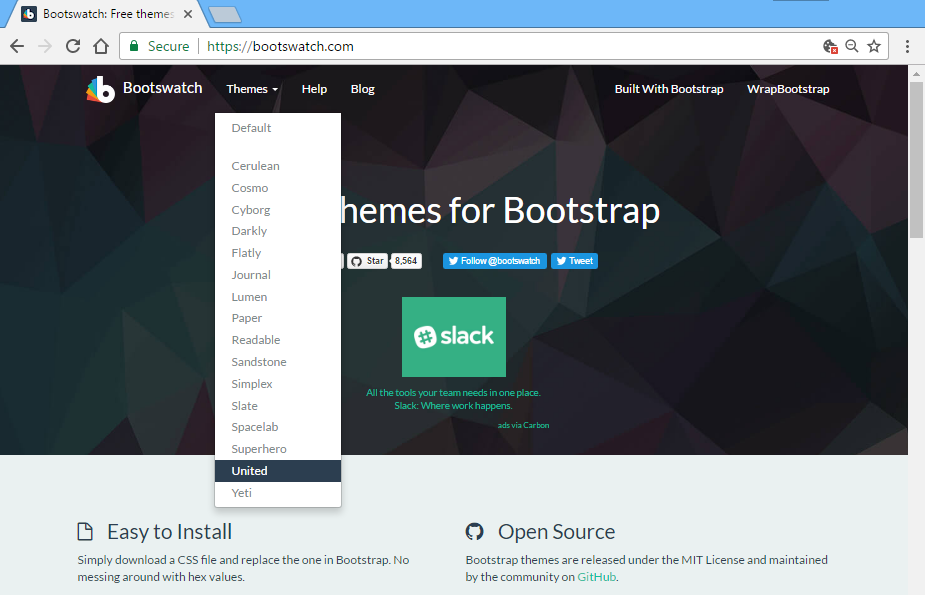Click the zoom magnifier icon in address bar
The image size is (925, 595).
[x=852, y=46]
